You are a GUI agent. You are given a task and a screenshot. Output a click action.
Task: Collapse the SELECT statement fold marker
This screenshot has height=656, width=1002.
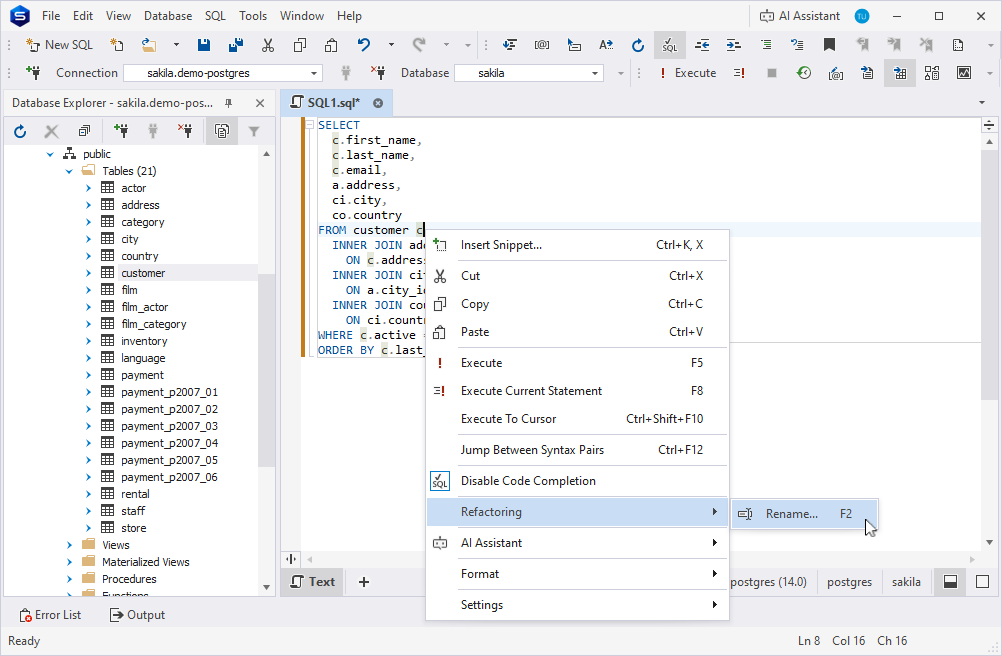pos(310,125)
